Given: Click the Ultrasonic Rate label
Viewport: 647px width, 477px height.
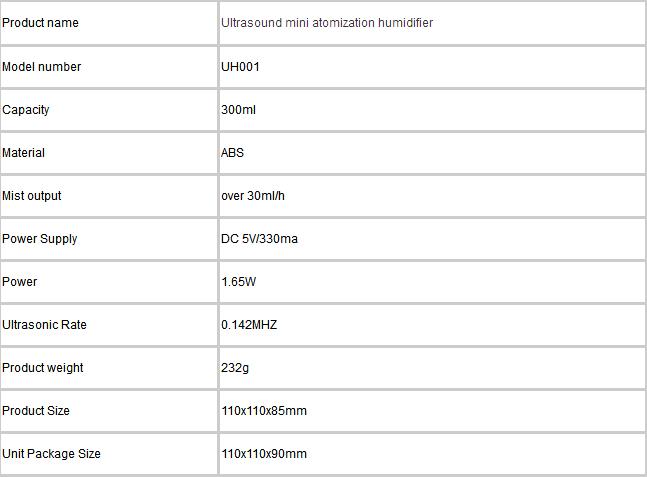Looking at the screenshot, I should click(x=44, y=325).
